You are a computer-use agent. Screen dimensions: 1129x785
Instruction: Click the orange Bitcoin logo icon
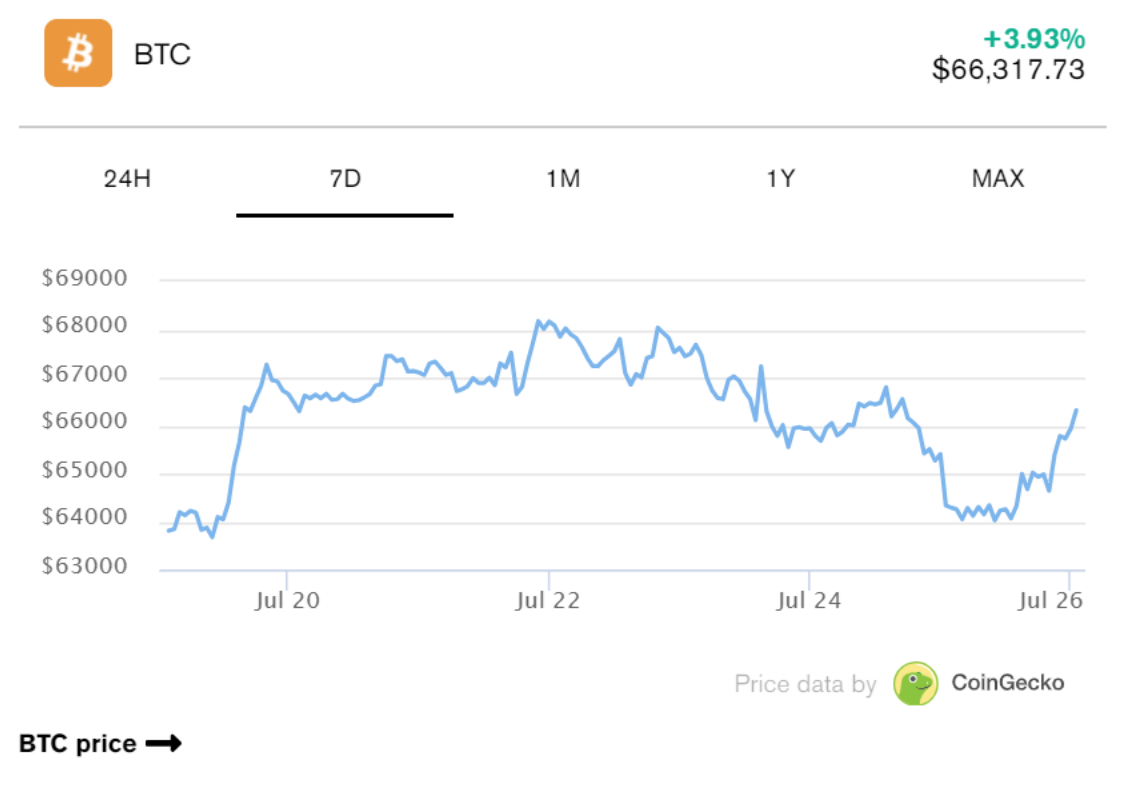[78, 53]
